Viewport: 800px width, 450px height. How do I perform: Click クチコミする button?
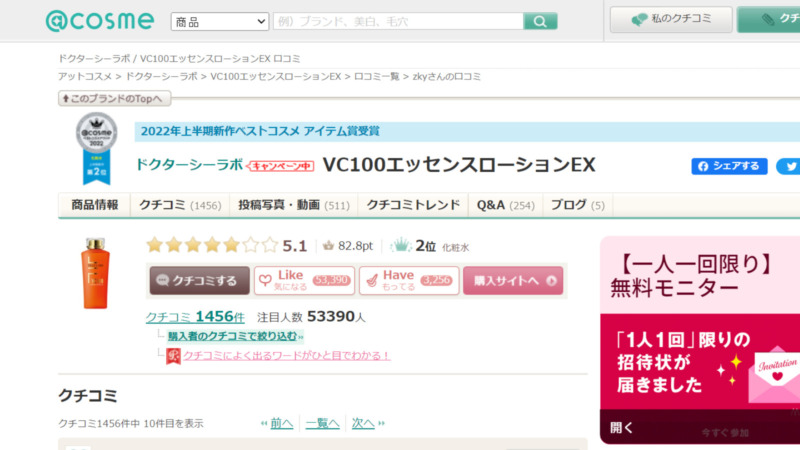tap(199, 280)
